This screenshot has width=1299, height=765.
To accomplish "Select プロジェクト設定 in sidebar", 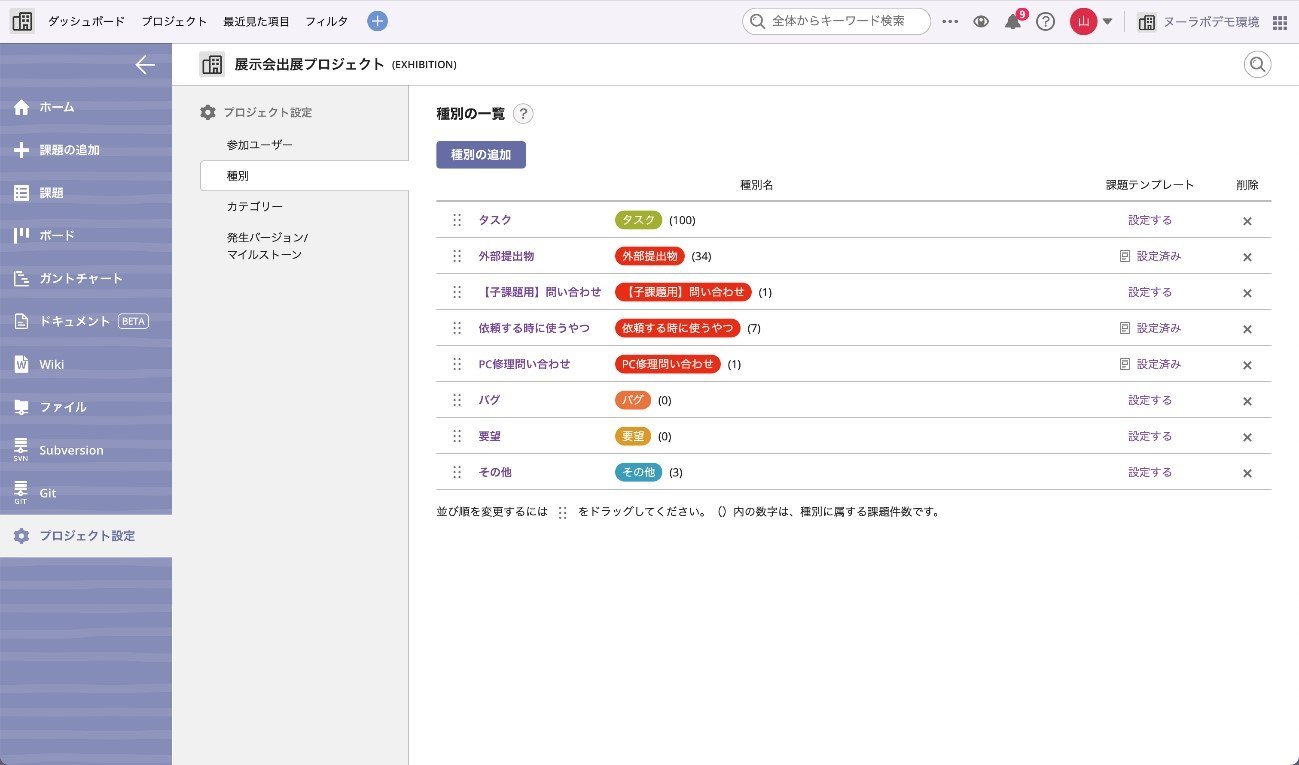I will pyautogui.click(x=86, y=536).
